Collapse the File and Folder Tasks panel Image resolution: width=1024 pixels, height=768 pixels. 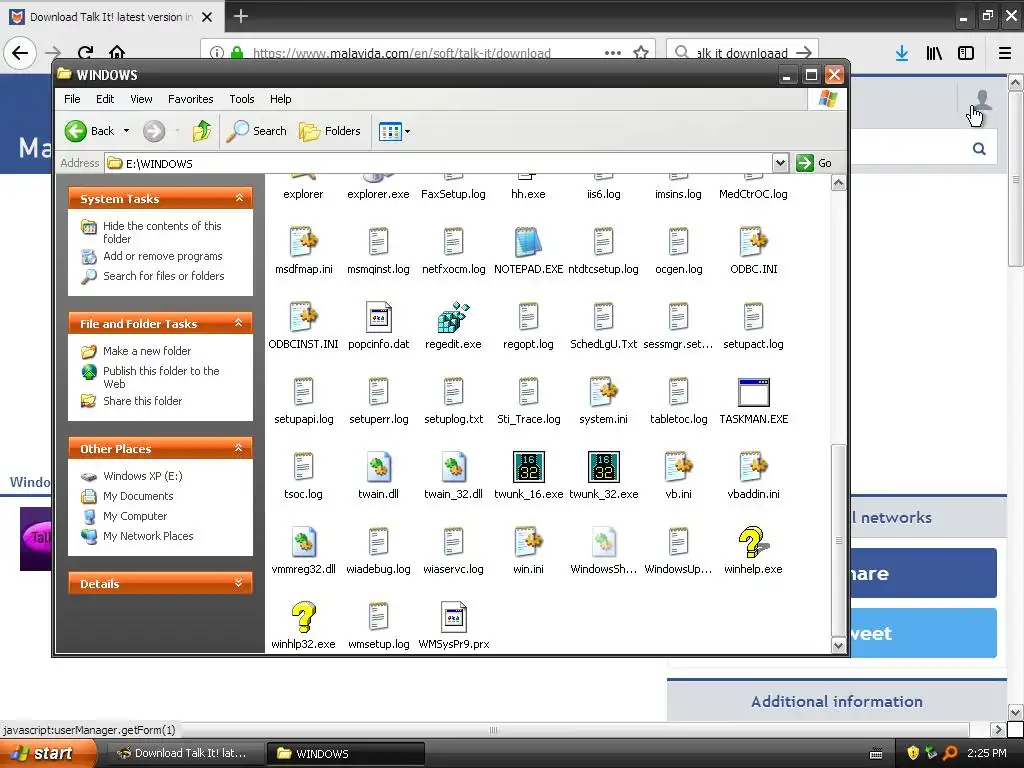pyautogui.click(x=239, y=323)
